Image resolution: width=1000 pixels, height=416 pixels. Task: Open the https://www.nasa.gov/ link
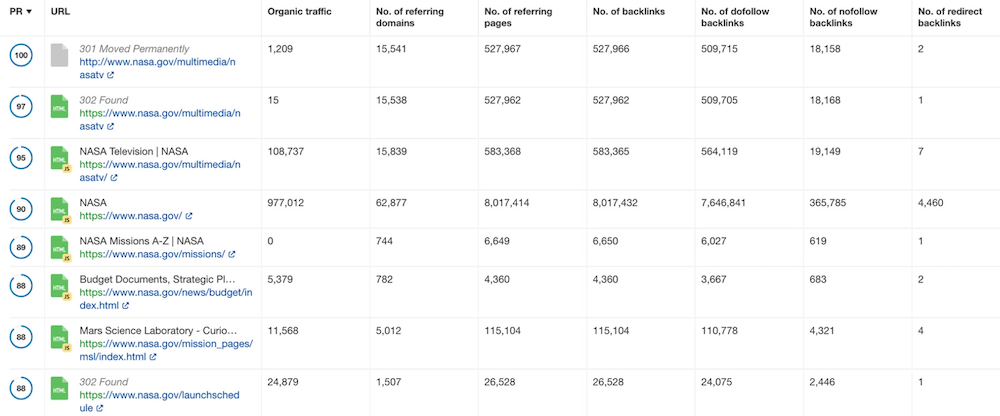(130, 216)
